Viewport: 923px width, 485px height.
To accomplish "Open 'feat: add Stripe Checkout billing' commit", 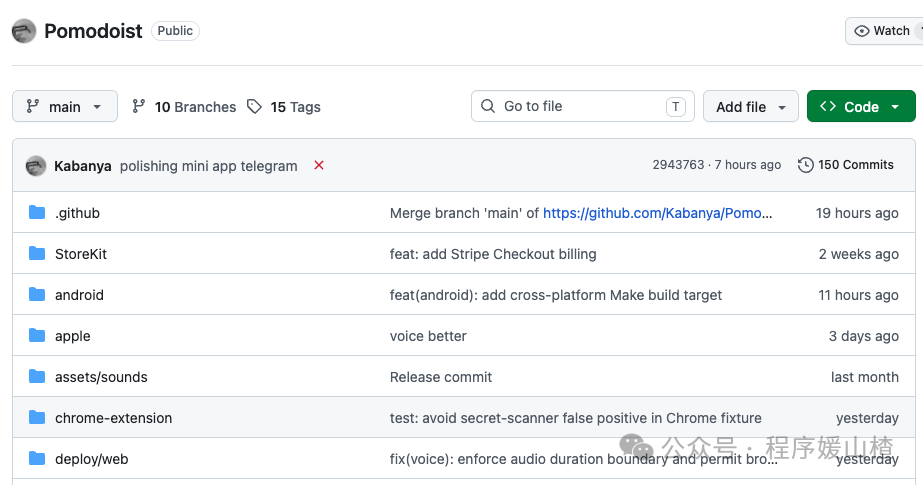I will [x=493, y=254].
